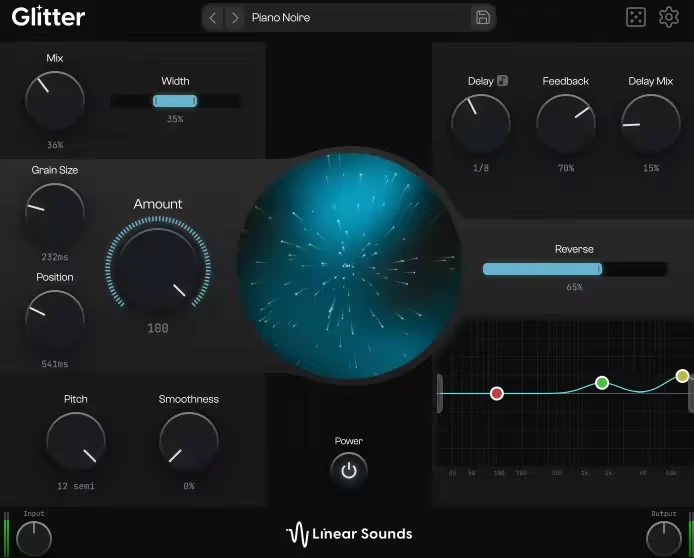Click the Delay value 1/8
Screen dimensions: 694x558
click(481, 168)
